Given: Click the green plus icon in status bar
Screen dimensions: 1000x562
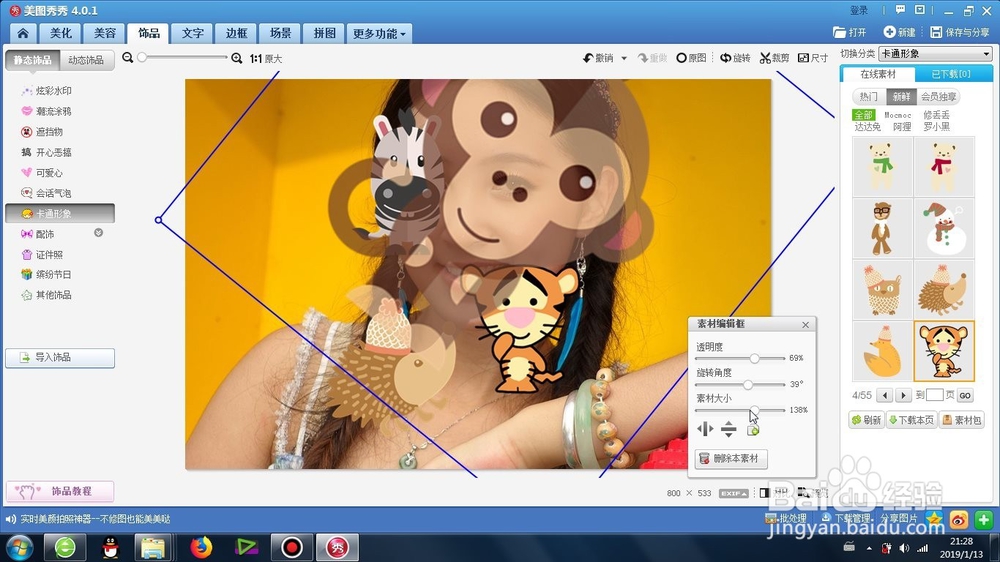Looking at the screenshot, I should coord(983,520).
